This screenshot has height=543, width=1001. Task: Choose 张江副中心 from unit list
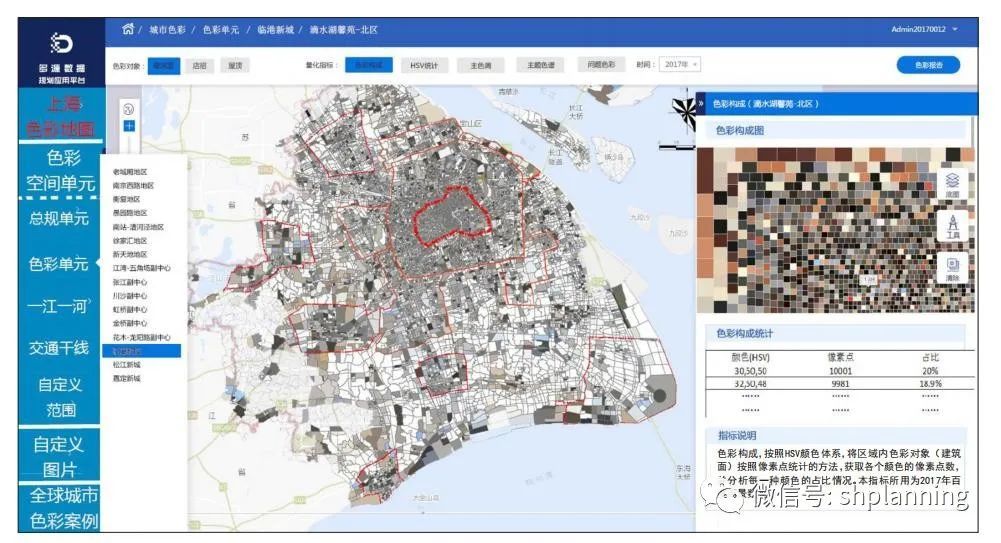130,282
